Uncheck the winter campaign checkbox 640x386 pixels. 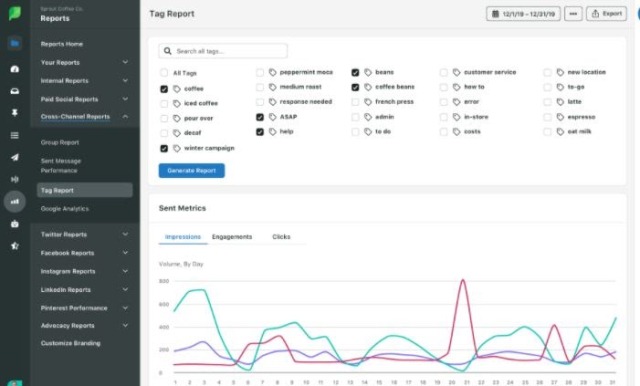pos(164,148)
